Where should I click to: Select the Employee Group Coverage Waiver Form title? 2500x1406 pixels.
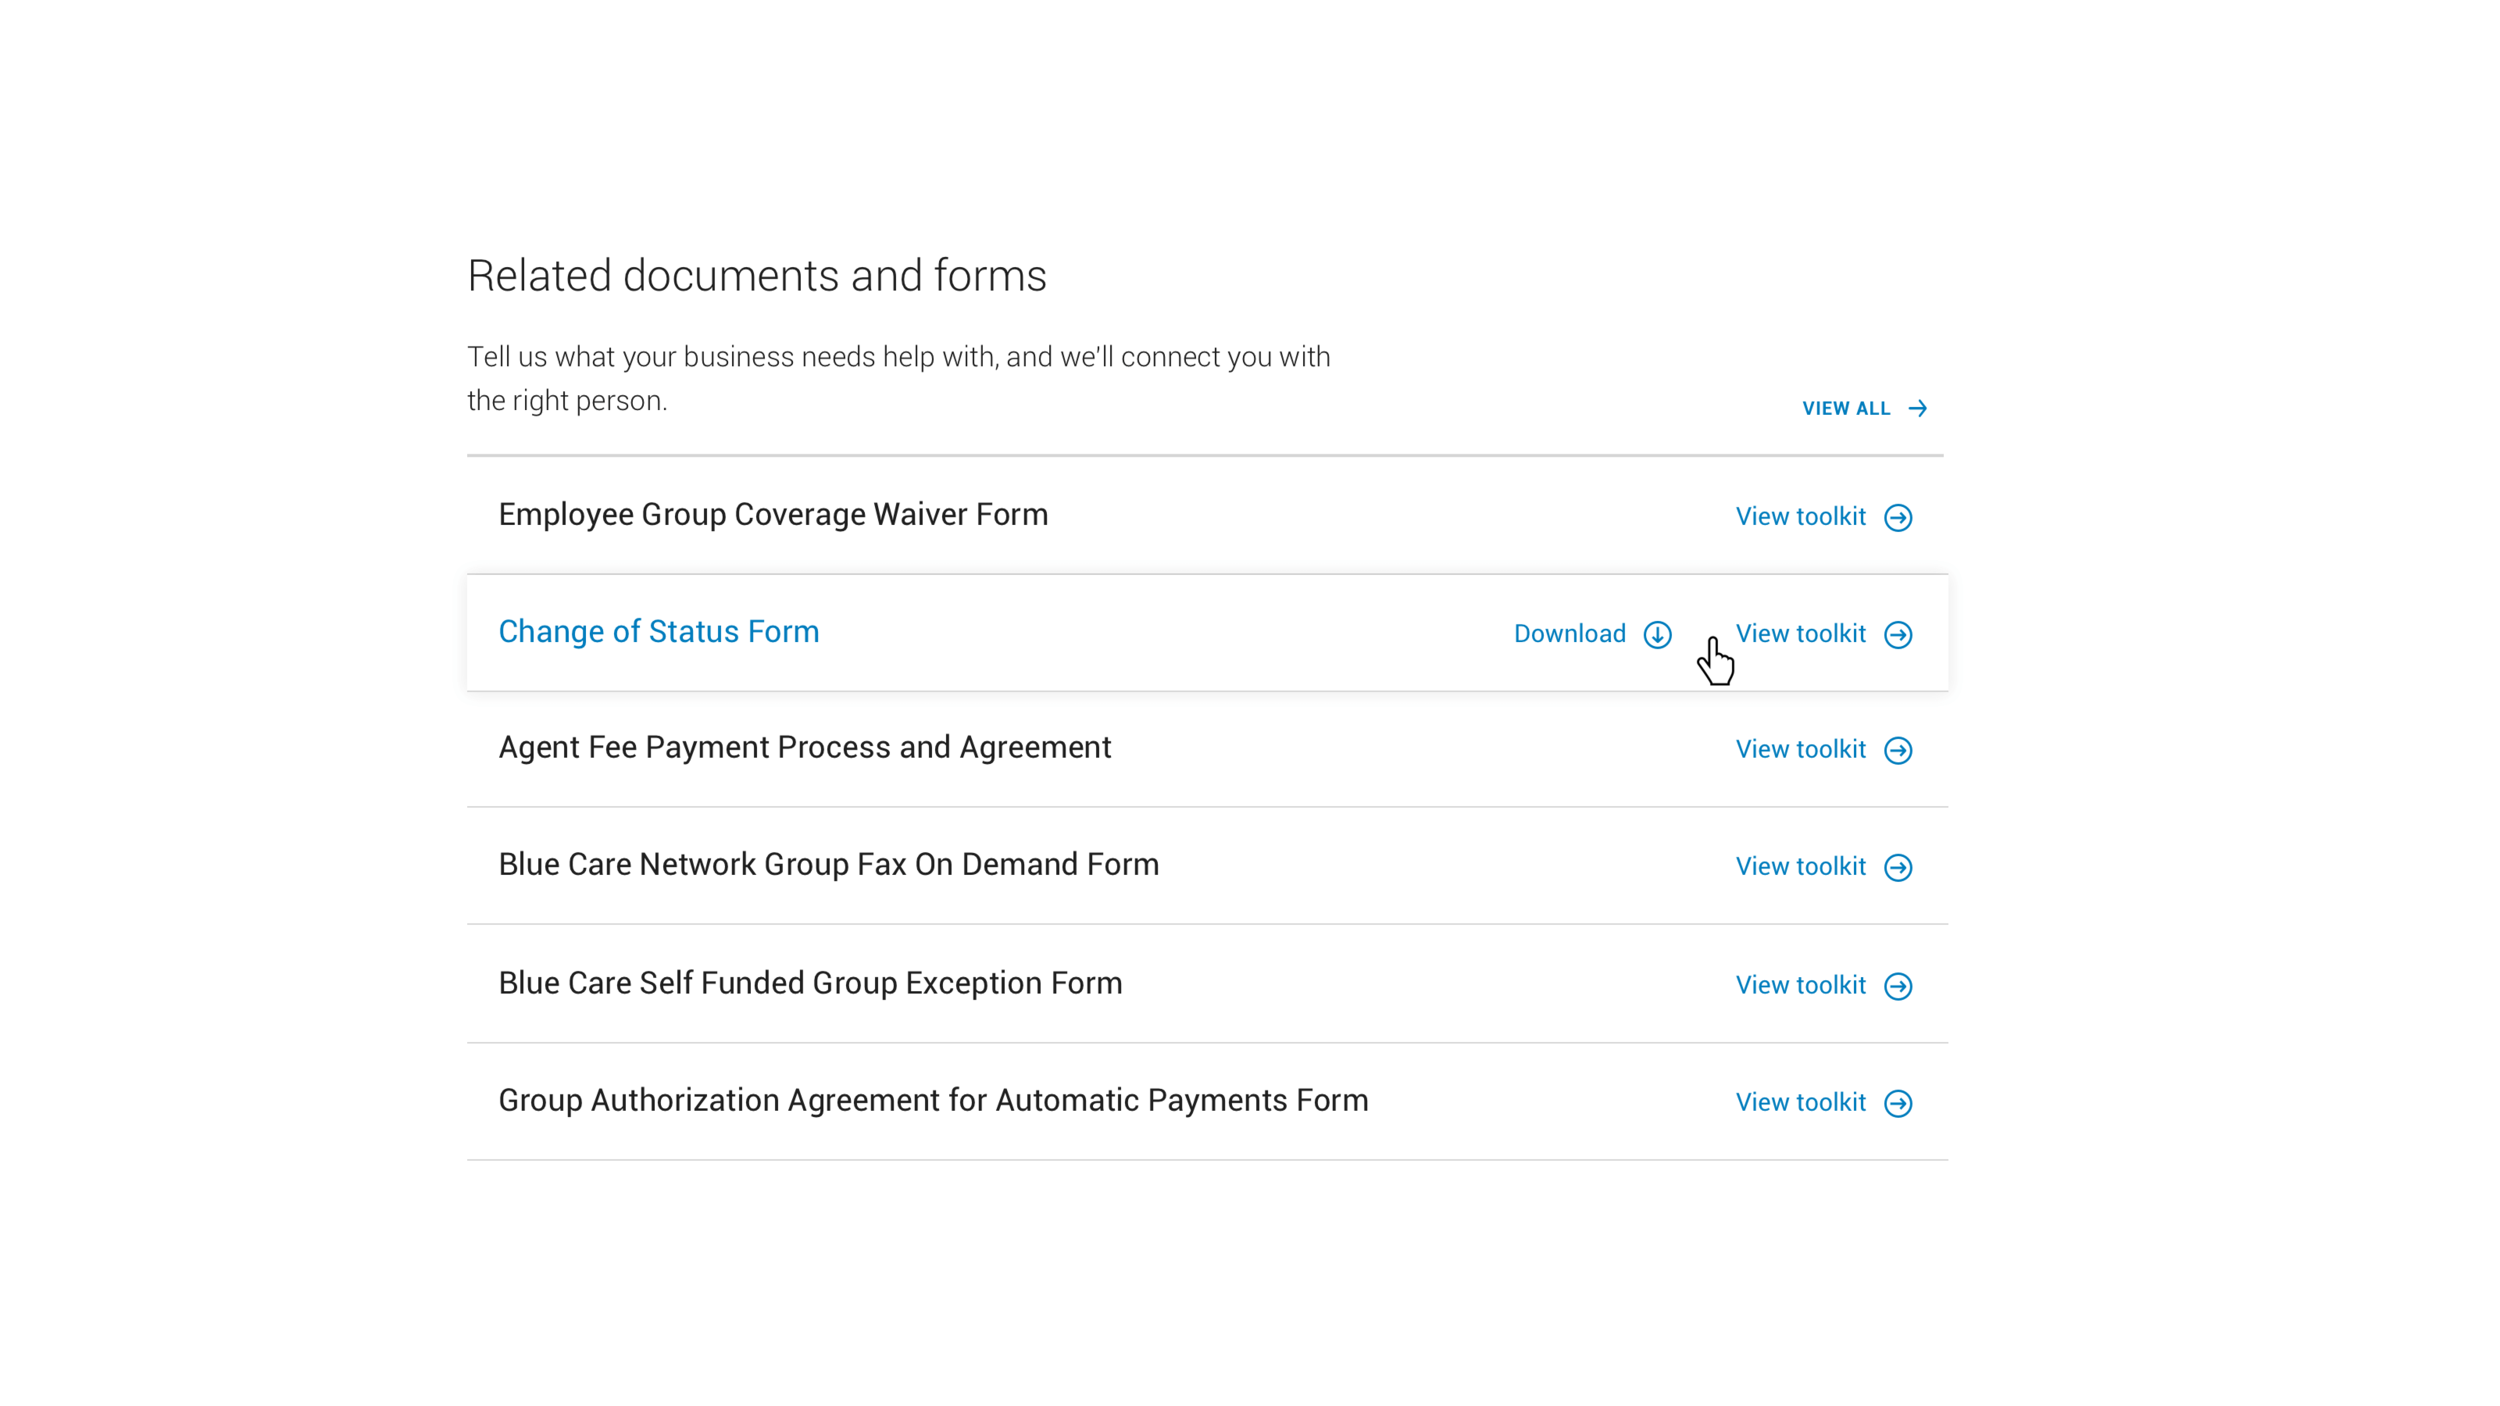coord(773,515)
